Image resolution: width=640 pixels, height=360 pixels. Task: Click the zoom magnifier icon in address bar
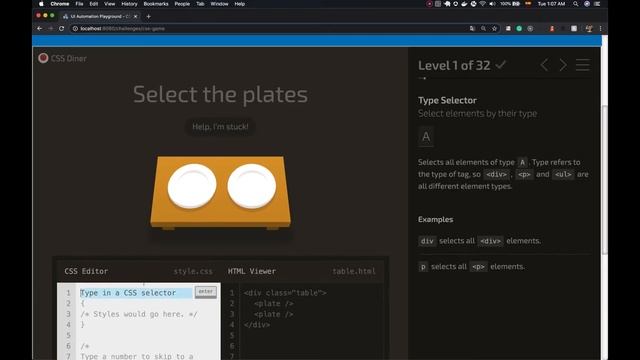(x=483, y=29)
